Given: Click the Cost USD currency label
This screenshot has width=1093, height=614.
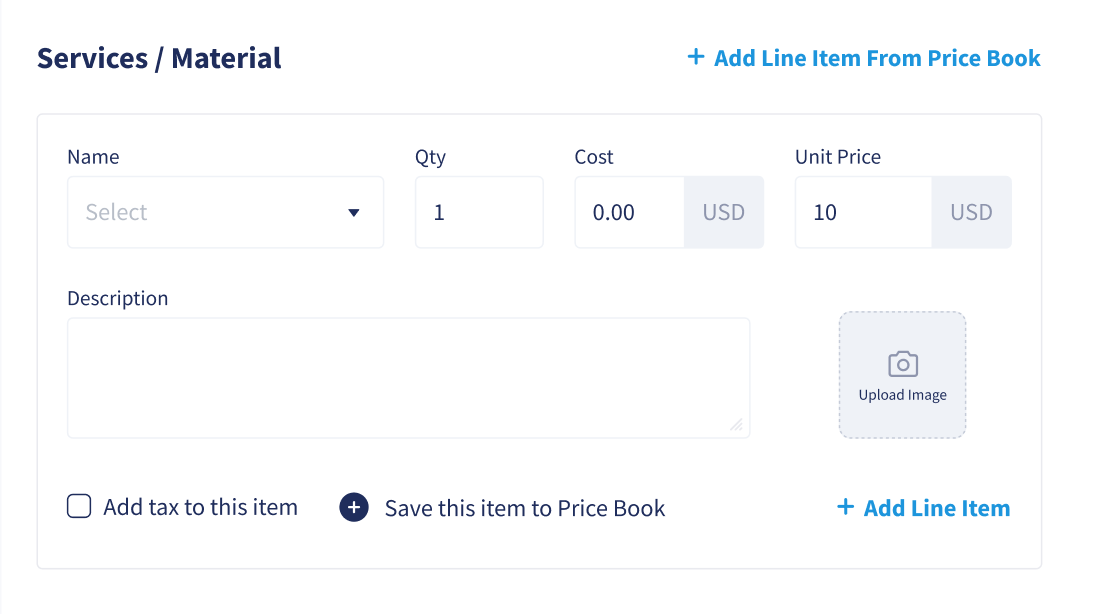Looking at the screenshot, I should 724,212.
